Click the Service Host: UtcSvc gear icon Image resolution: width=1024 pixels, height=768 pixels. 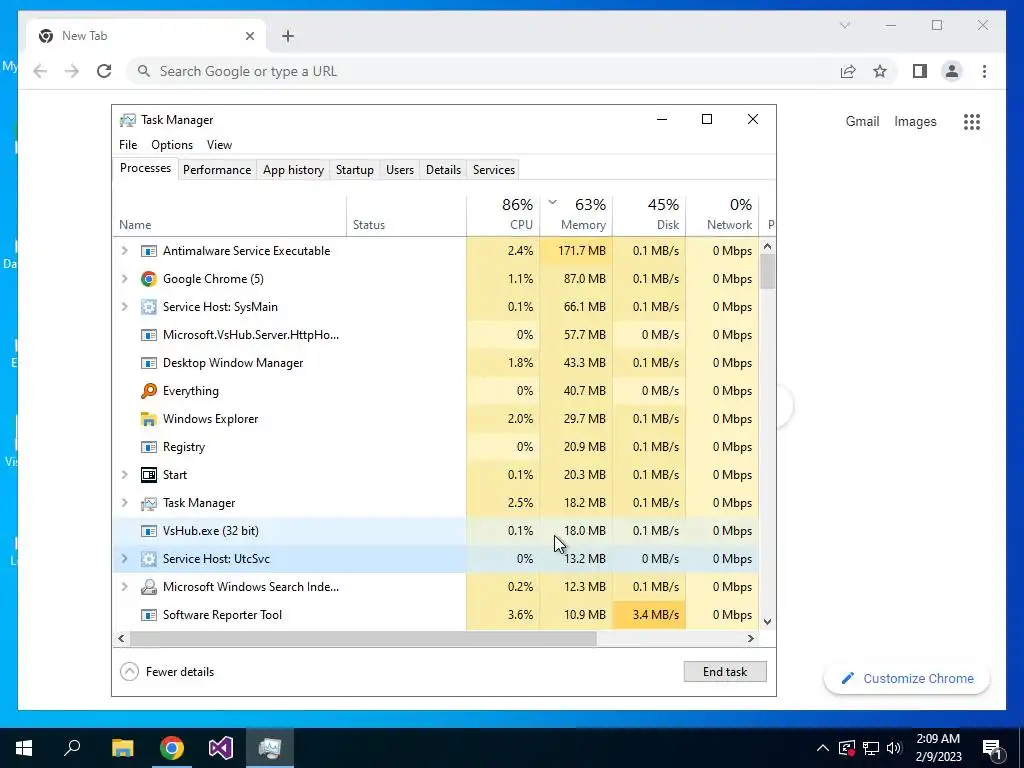click(149, 559)
